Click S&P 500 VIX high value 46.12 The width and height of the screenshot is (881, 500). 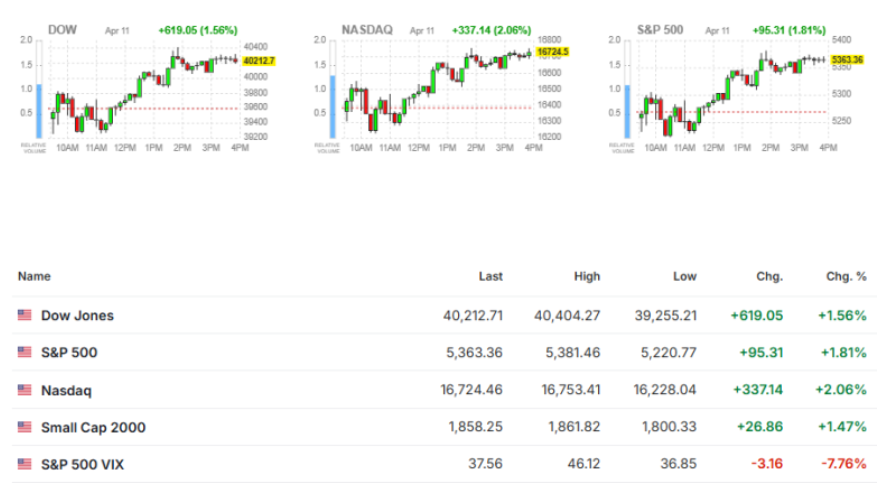point(584,464)
